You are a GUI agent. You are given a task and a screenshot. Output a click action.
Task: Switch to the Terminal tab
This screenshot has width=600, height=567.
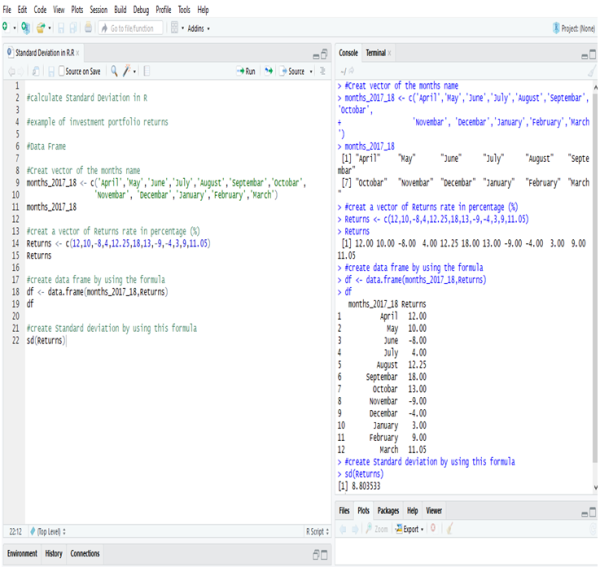[377, 51]
